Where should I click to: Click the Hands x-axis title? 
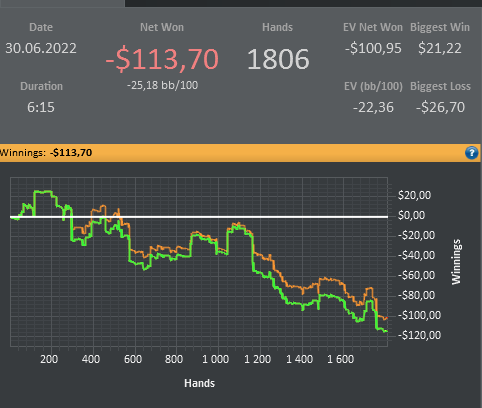click(199, 383)
